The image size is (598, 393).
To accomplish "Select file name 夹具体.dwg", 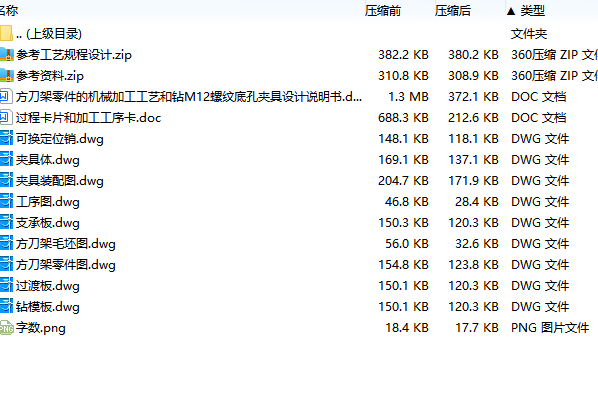I will (x=48, y=160).
